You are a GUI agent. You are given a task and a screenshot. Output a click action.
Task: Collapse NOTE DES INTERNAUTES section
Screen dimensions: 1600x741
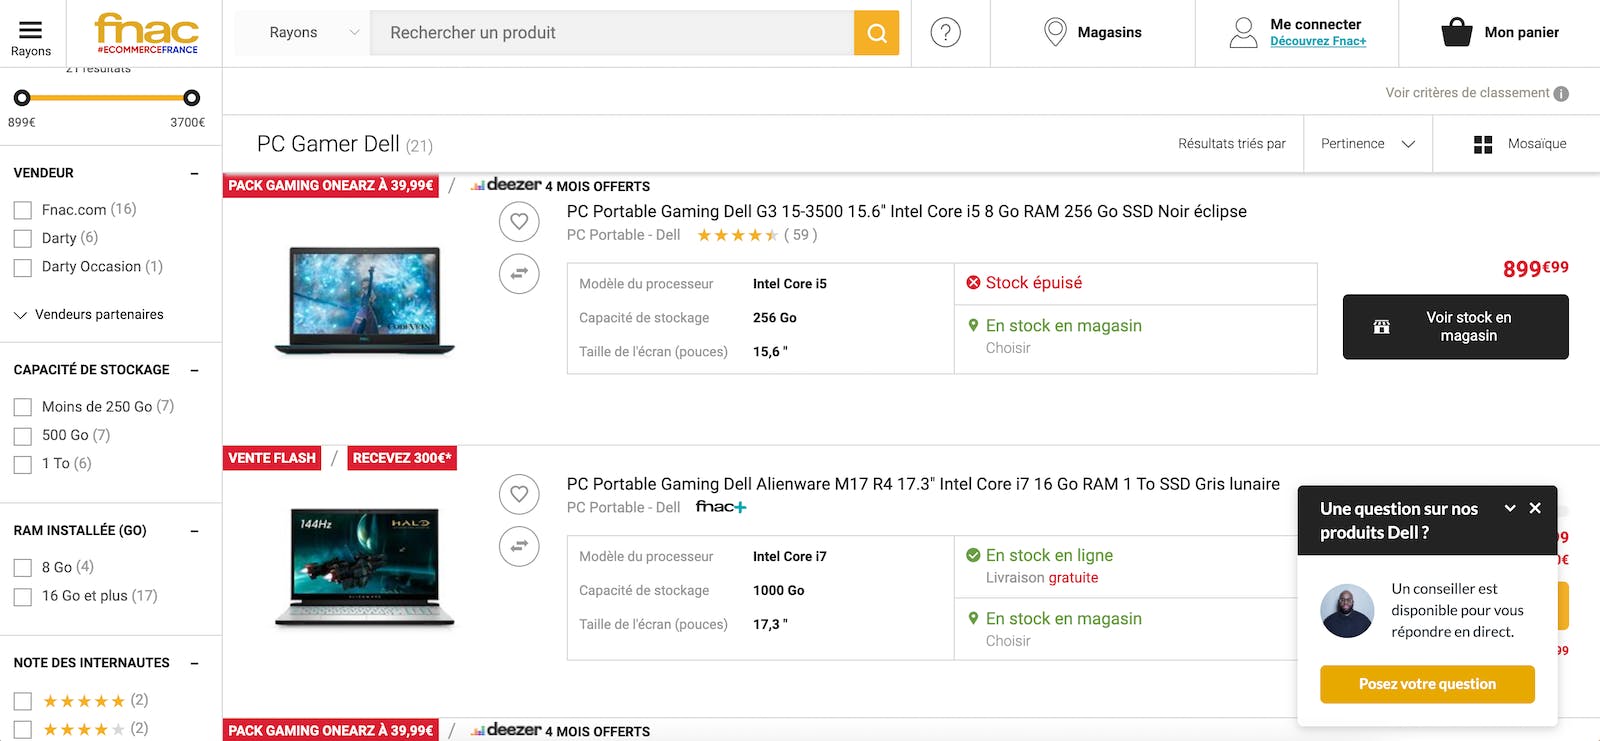[194, 663]
